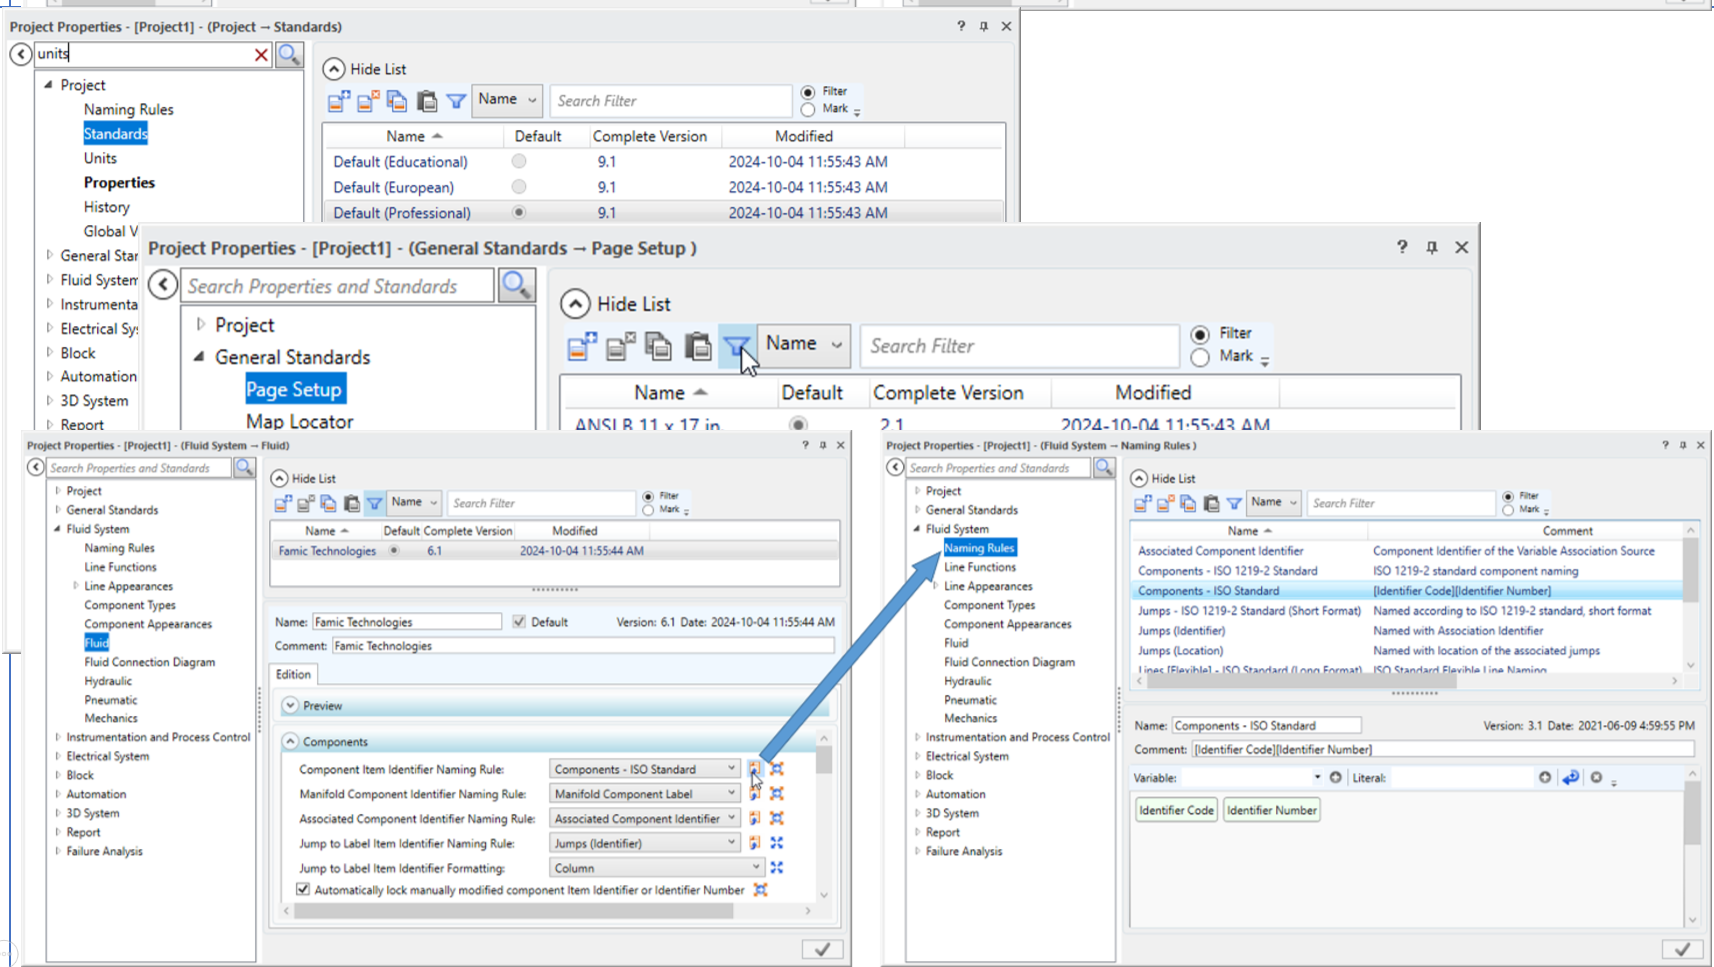Viewport: 1714px width, 967px height.
Task: Clear the 'units' search text with red X
Action: (x=261, y=55)
